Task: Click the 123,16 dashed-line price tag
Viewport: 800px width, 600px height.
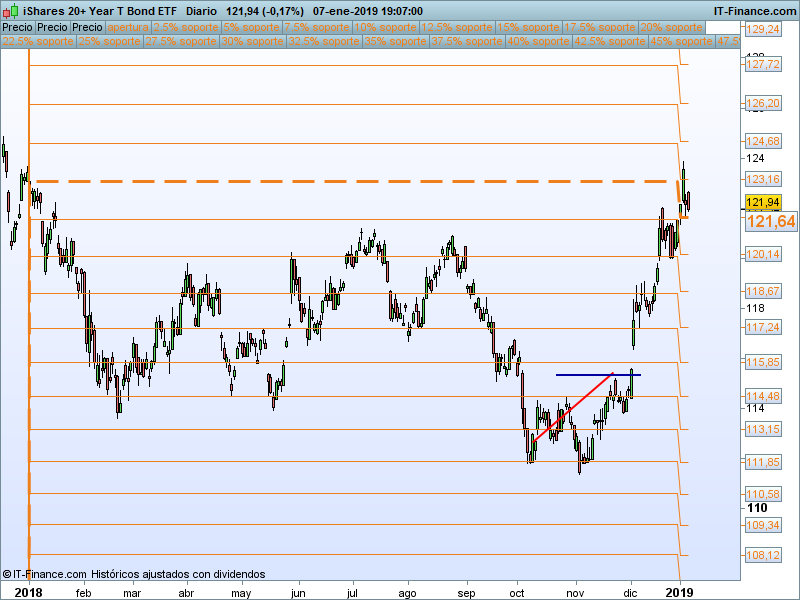Action: pos(763,179)
